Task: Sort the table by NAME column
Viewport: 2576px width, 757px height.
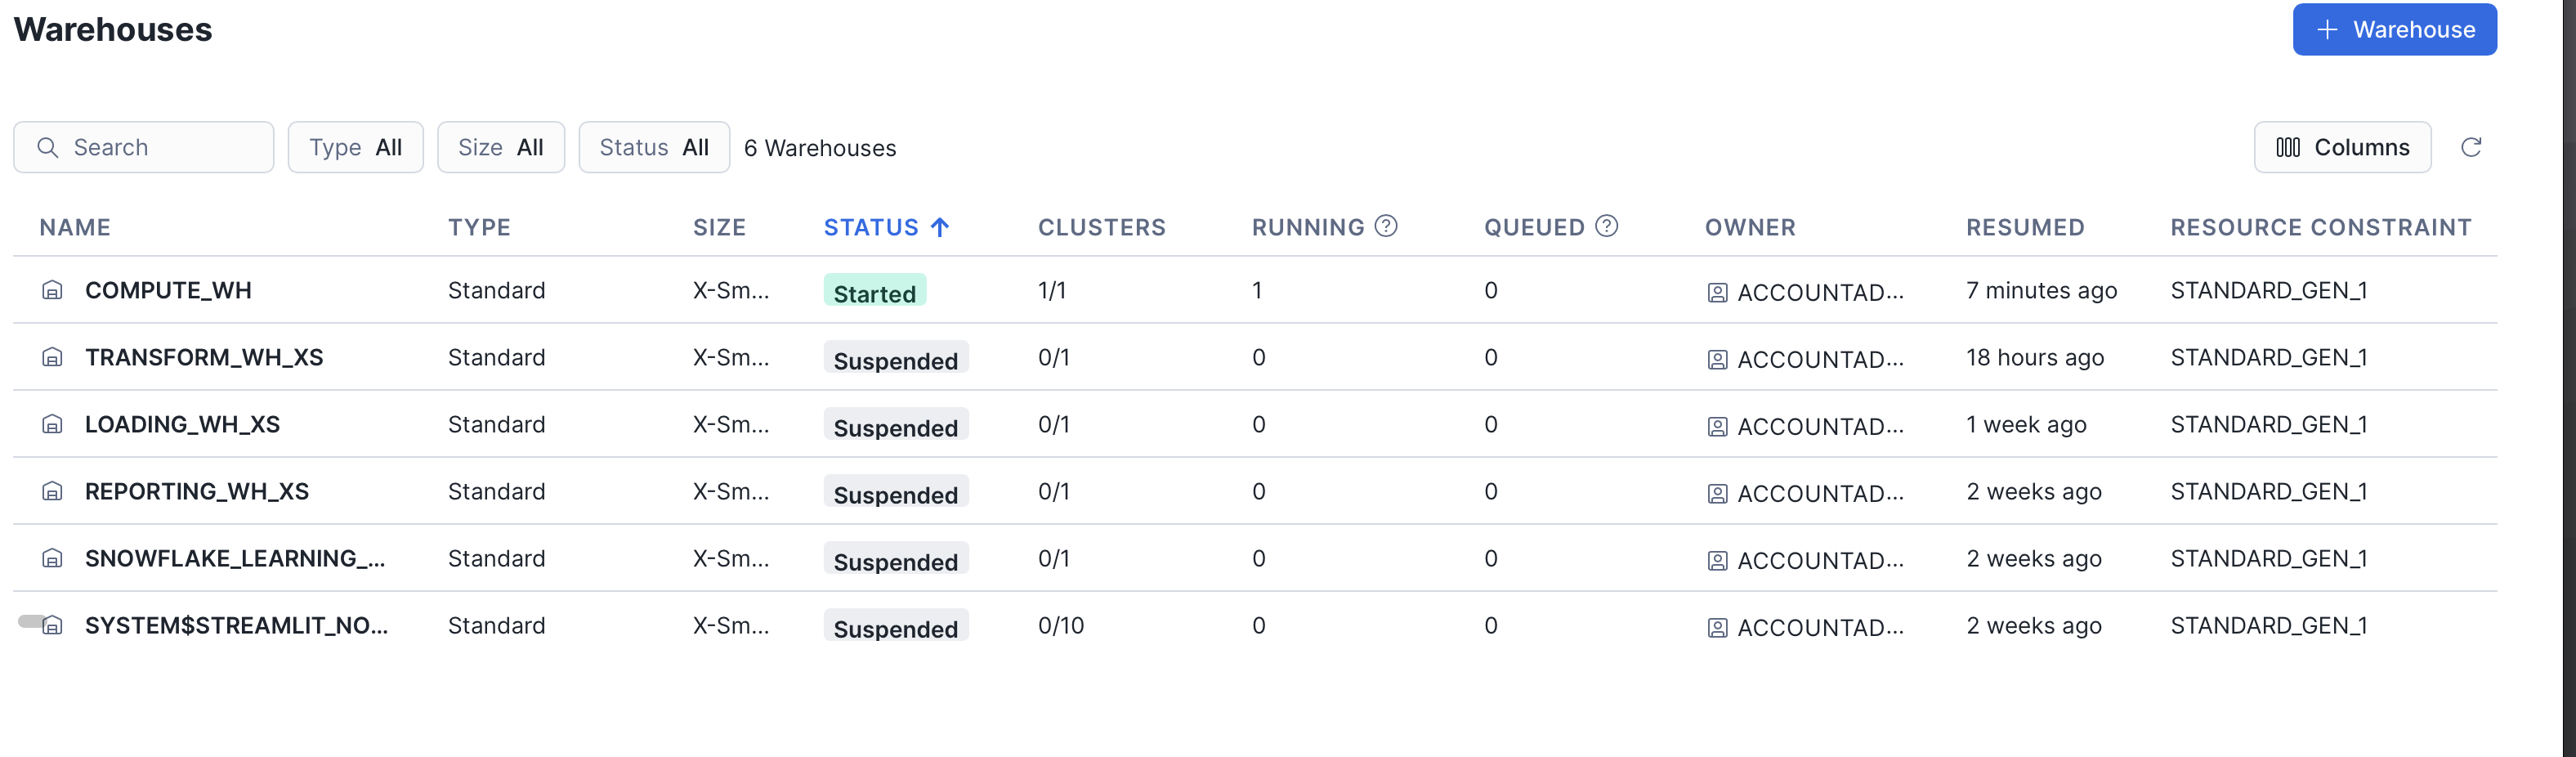Action: tap(75, 227)
